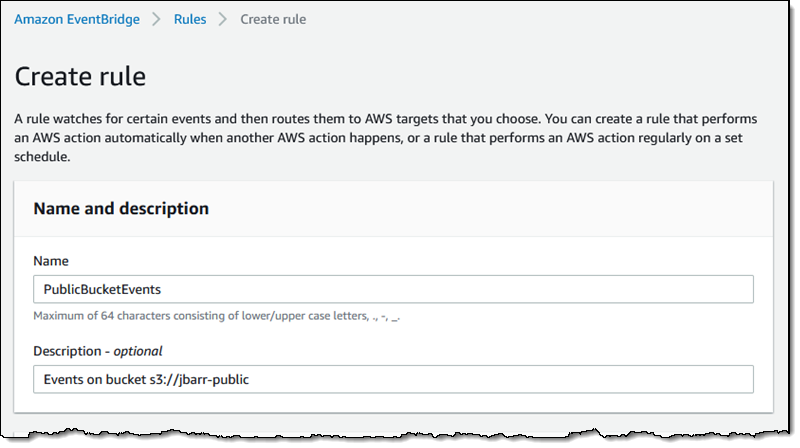The height and width of the screenshot is (448, 800).
Task: Click the "Create rule" breadcrumb item
Action: pyautogui.click(x=273, y=19)
